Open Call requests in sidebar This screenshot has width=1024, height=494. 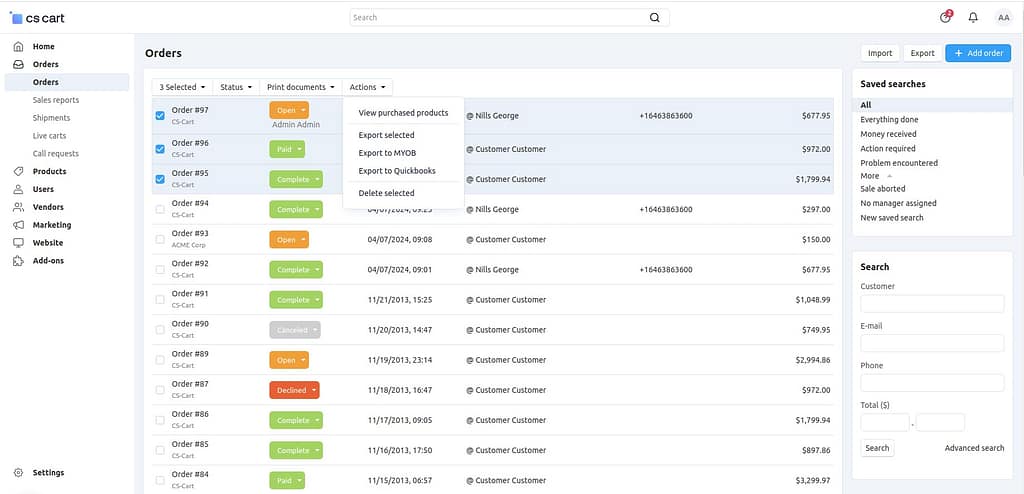click(x=56, y=154)
